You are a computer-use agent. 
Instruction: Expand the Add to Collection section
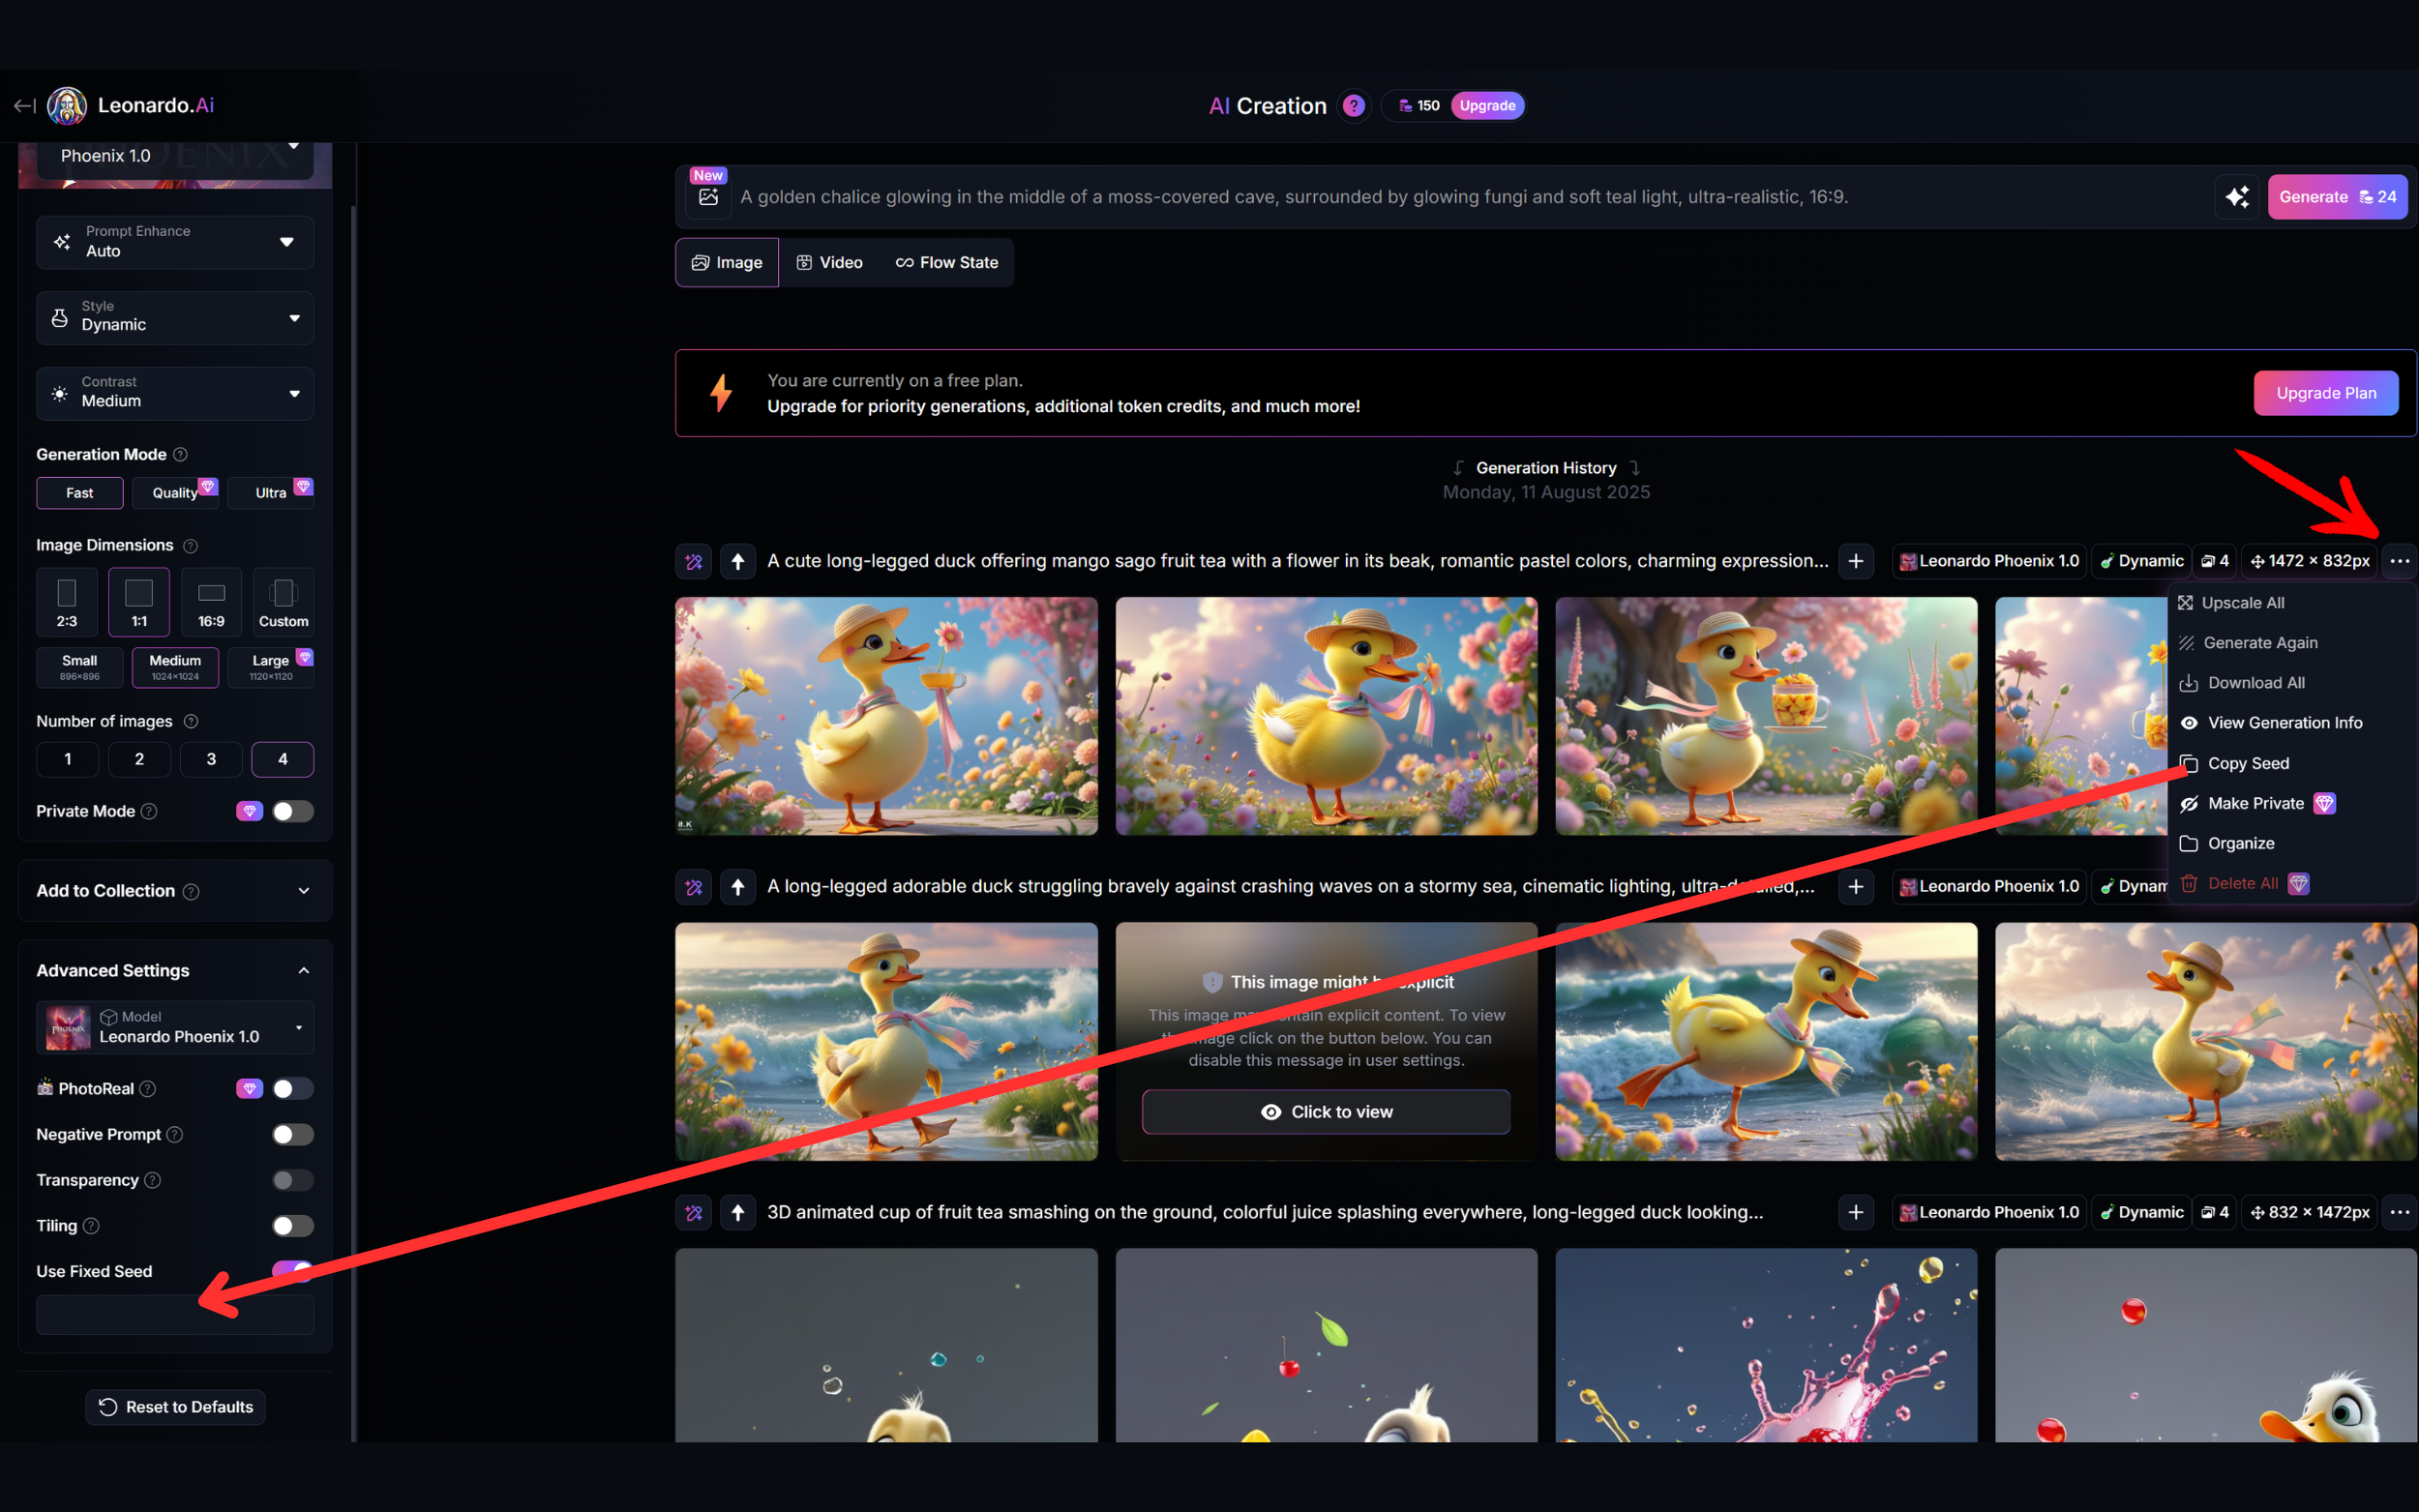pos(175,890)
